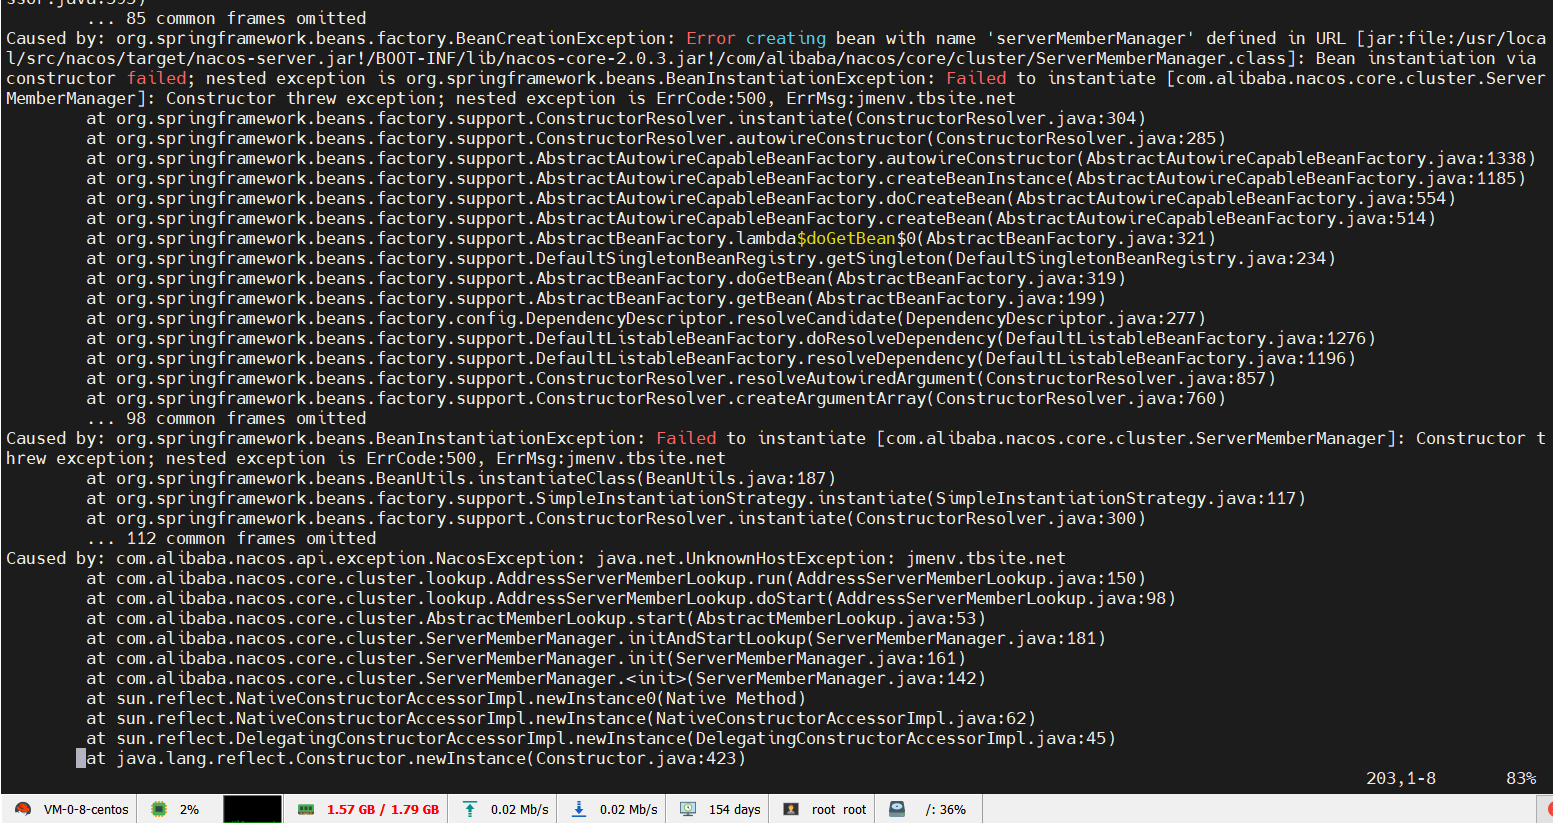Viewport: 1553px width, 823px height.
Task: Click the uptime monitor icon
Action: [x=688, y=809]
